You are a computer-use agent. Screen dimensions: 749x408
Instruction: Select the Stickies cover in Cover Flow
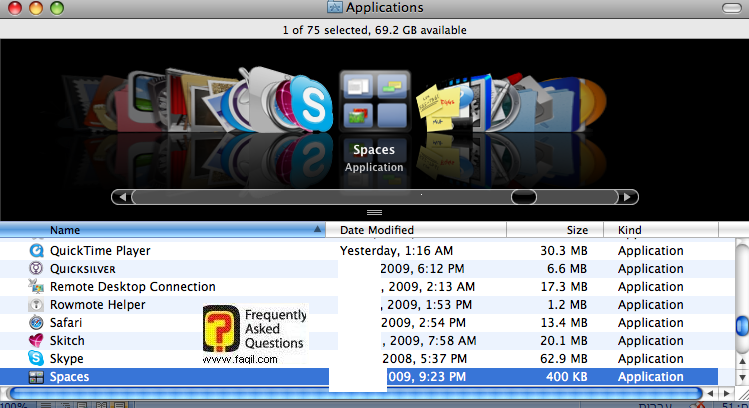[438, 106]
